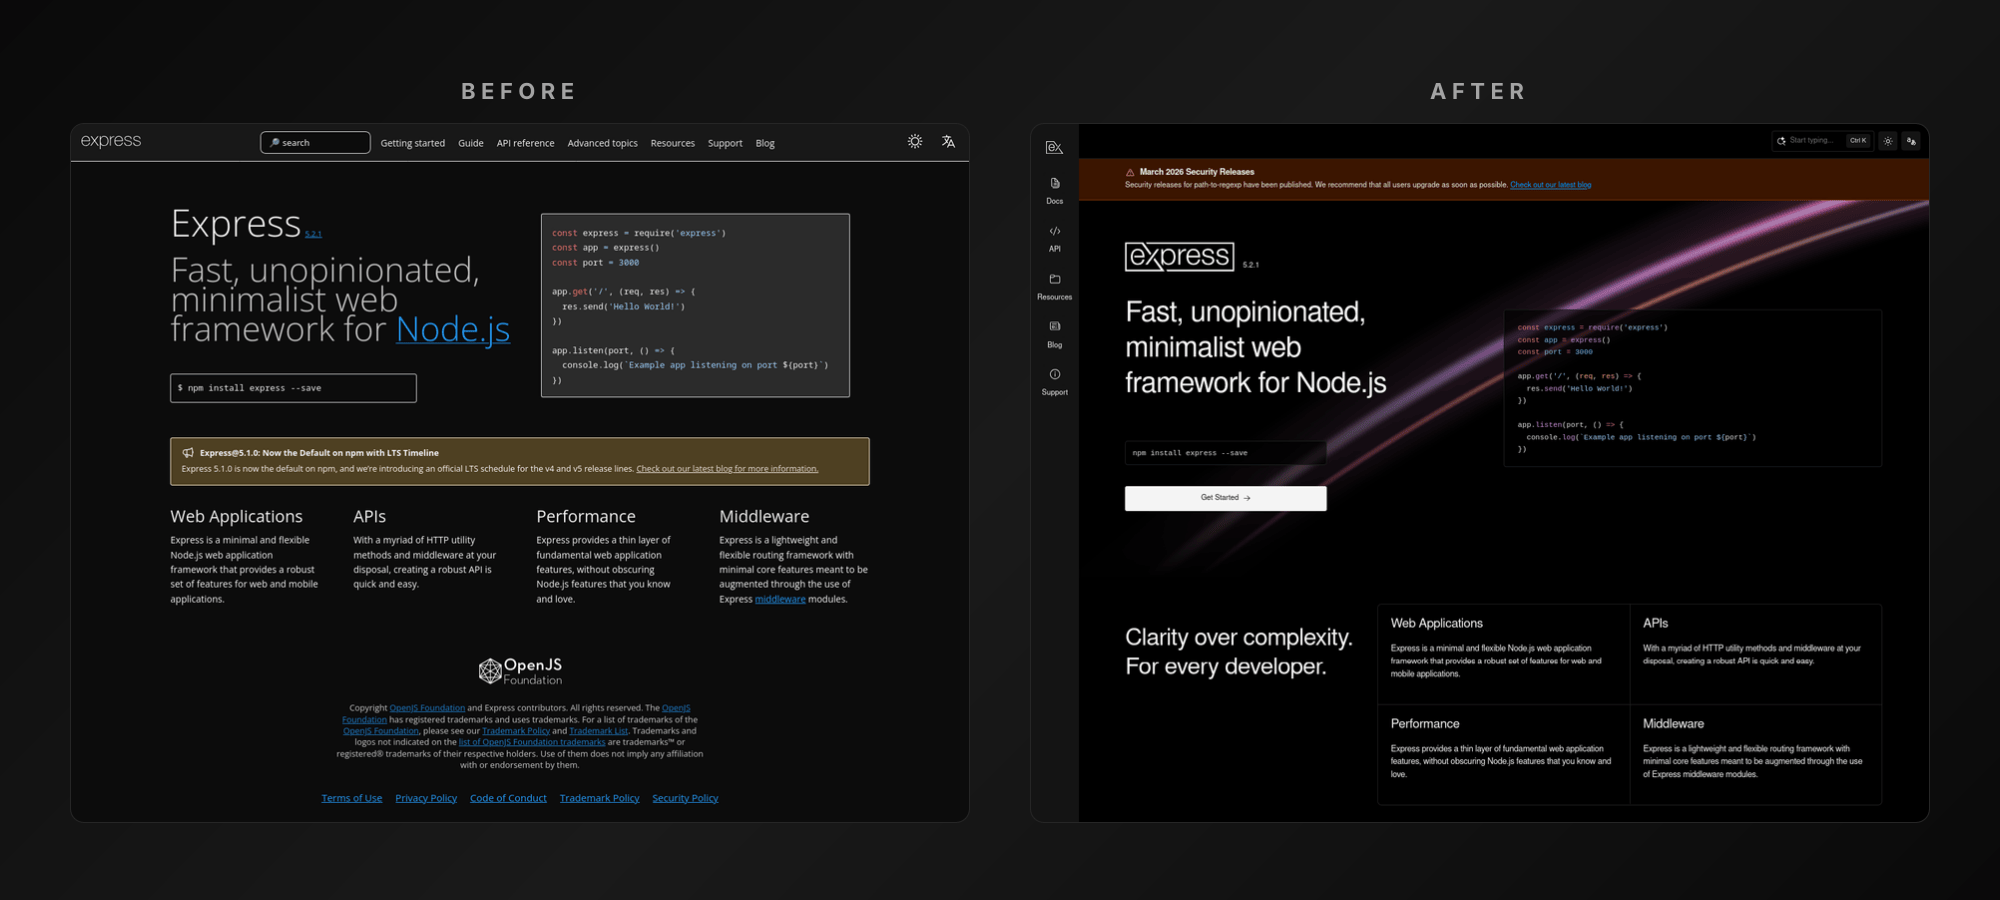Open Blog in the After sidebar

pyautogui.click(x=1054, y=334)
